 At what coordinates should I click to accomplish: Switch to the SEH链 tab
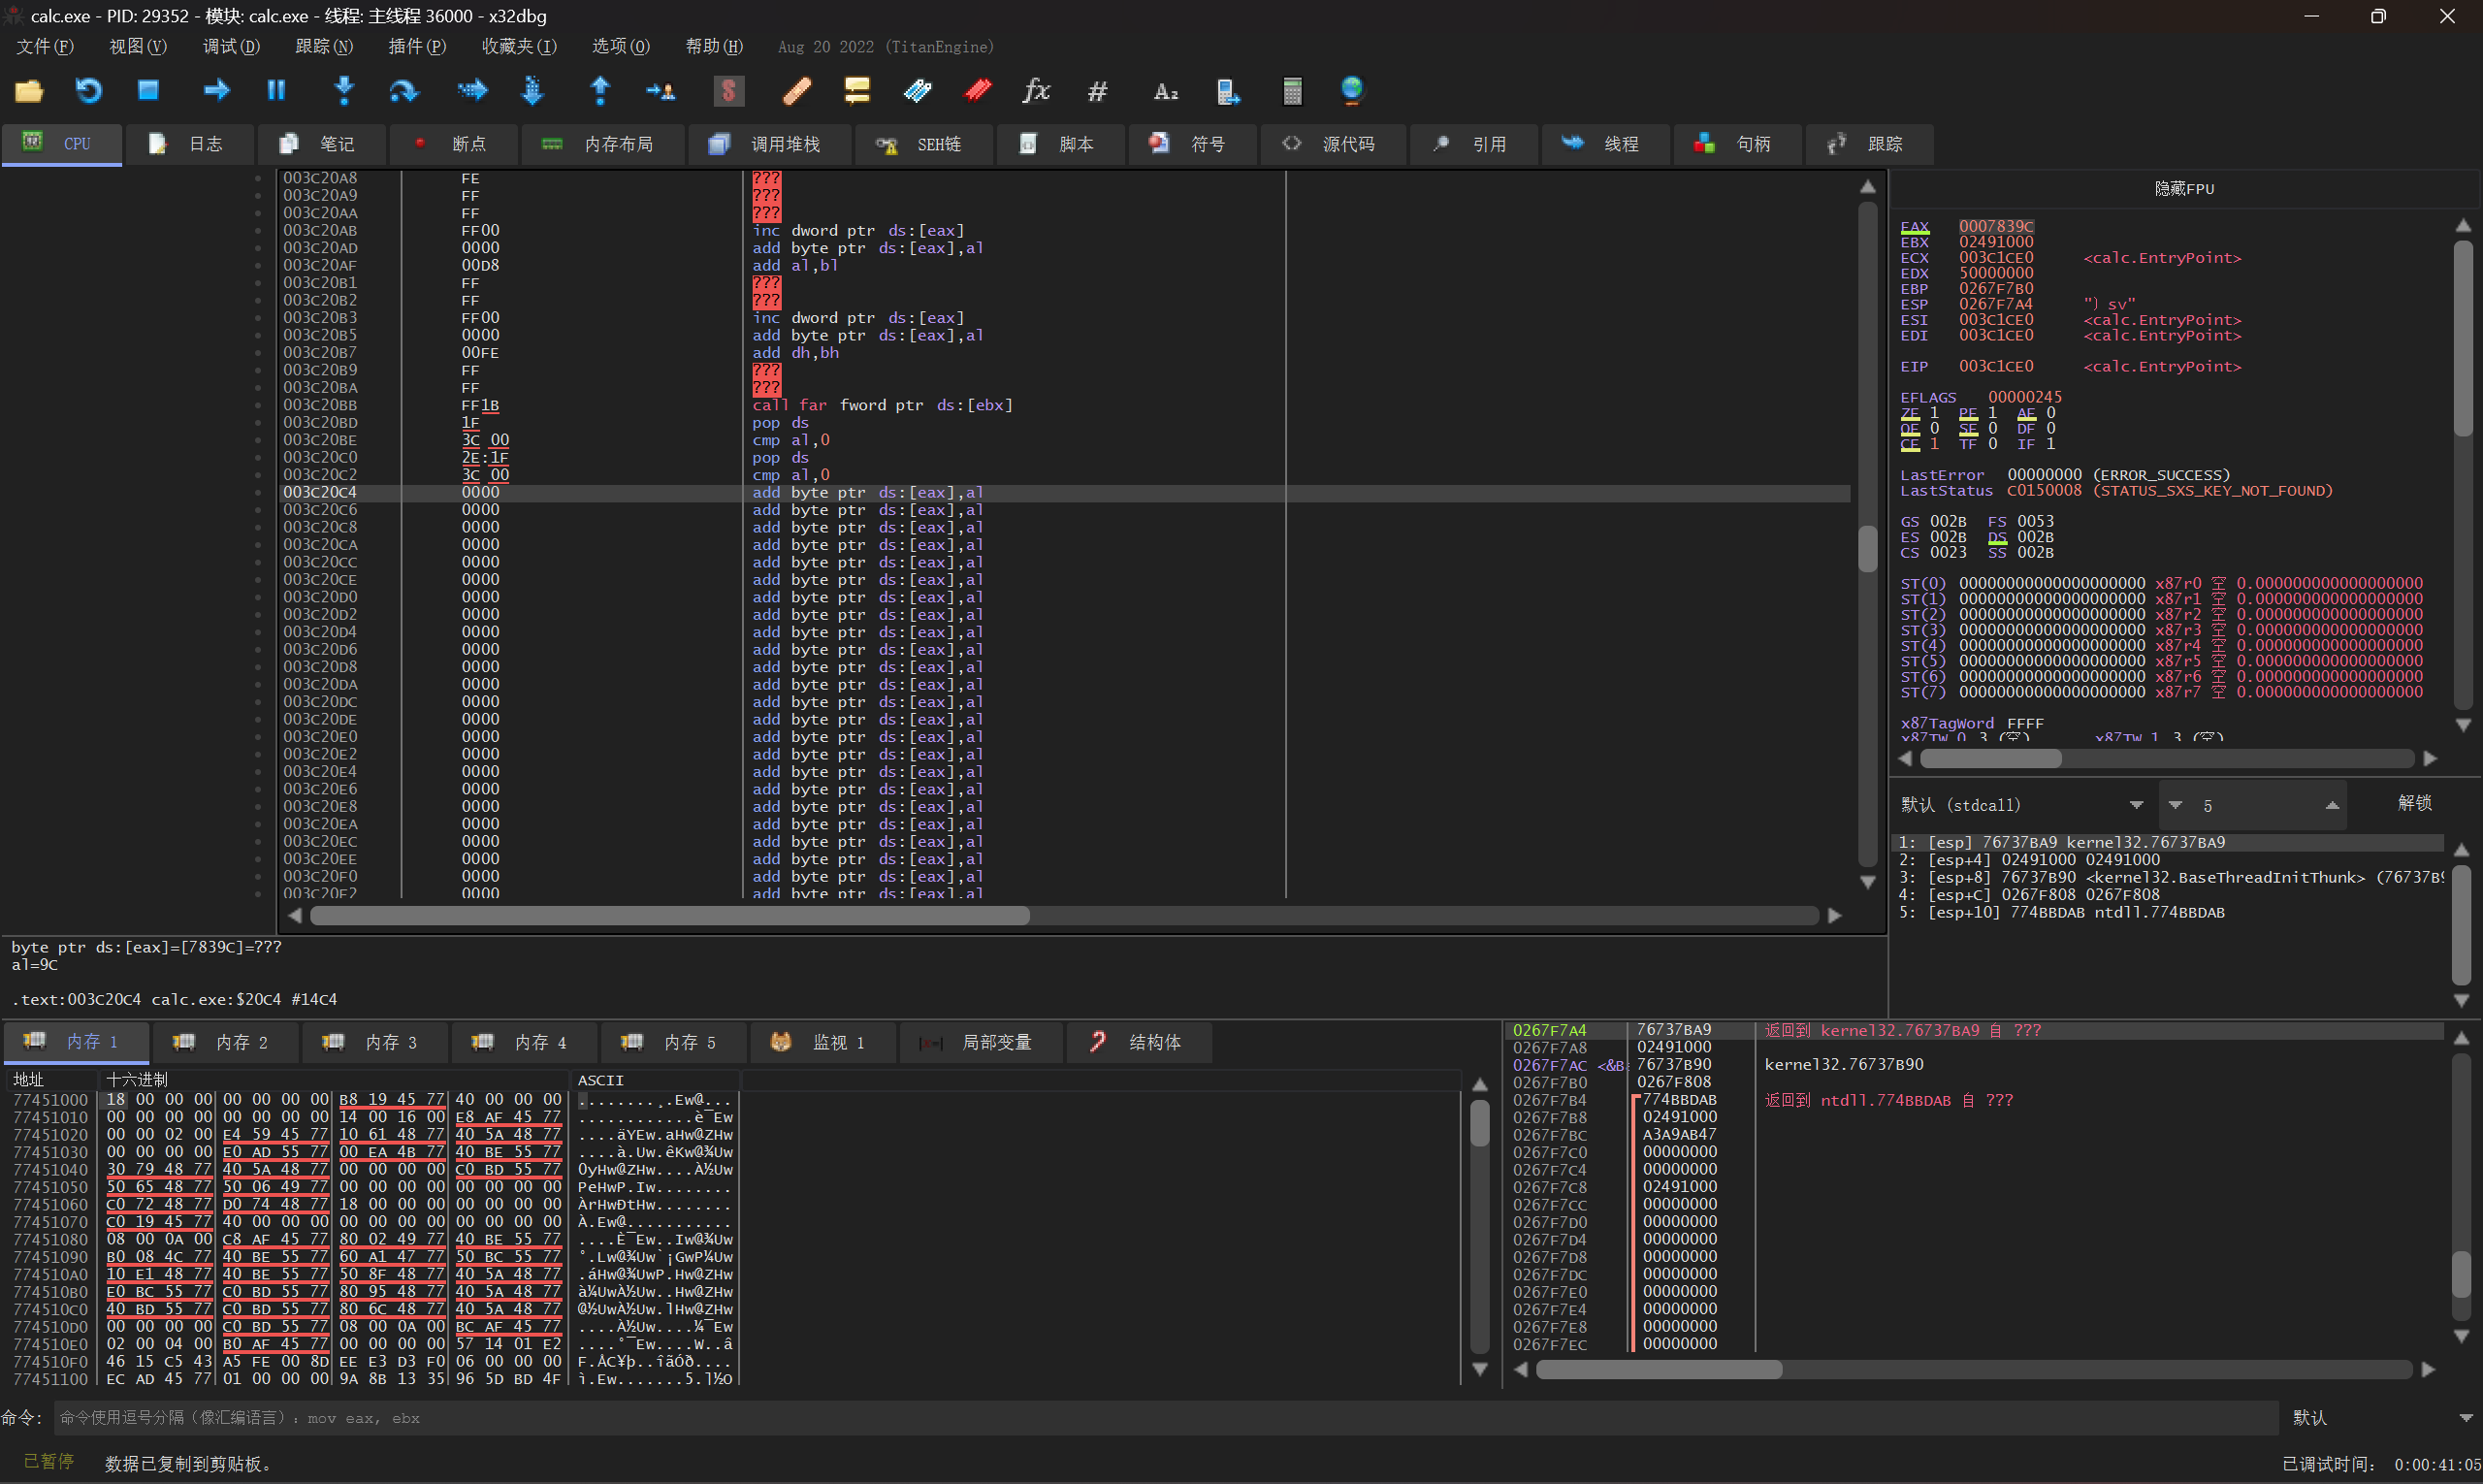(x=924, y=144)
